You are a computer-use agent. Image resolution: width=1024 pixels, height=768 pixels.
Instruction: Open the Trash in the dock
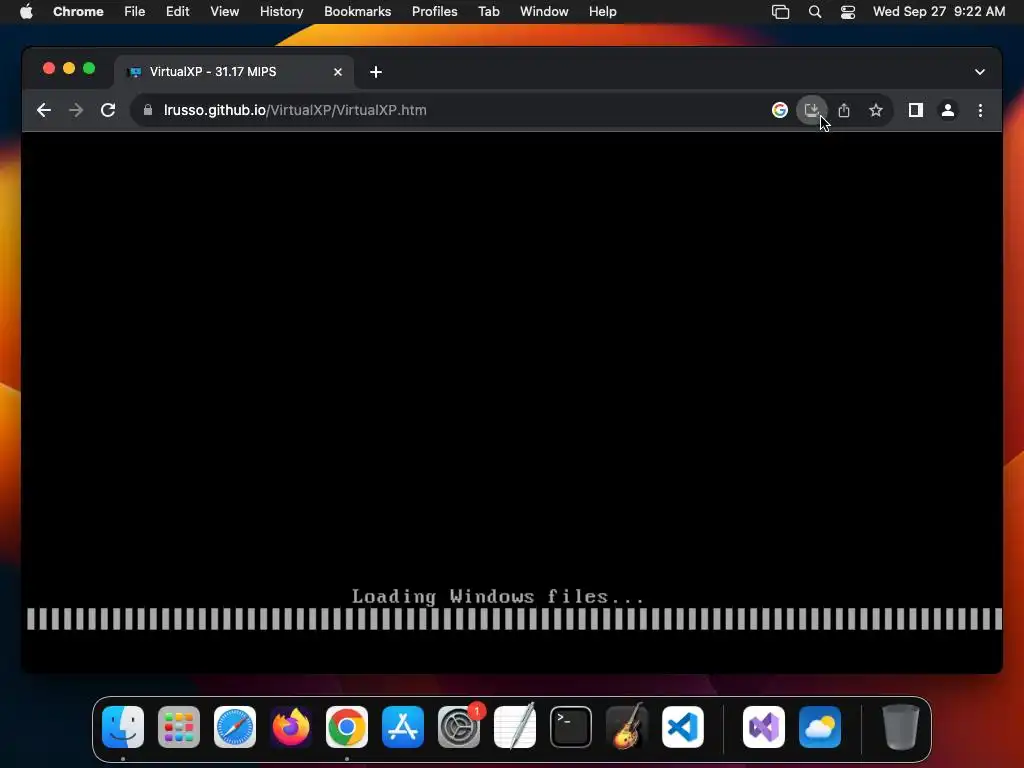click(x=901, y=727)
